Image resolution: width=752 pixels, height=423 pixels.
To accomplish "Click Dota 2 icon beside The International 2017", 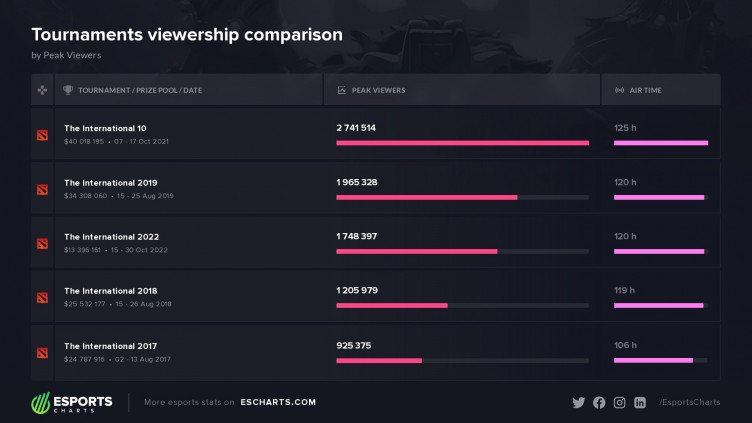I will click(42, 352).
